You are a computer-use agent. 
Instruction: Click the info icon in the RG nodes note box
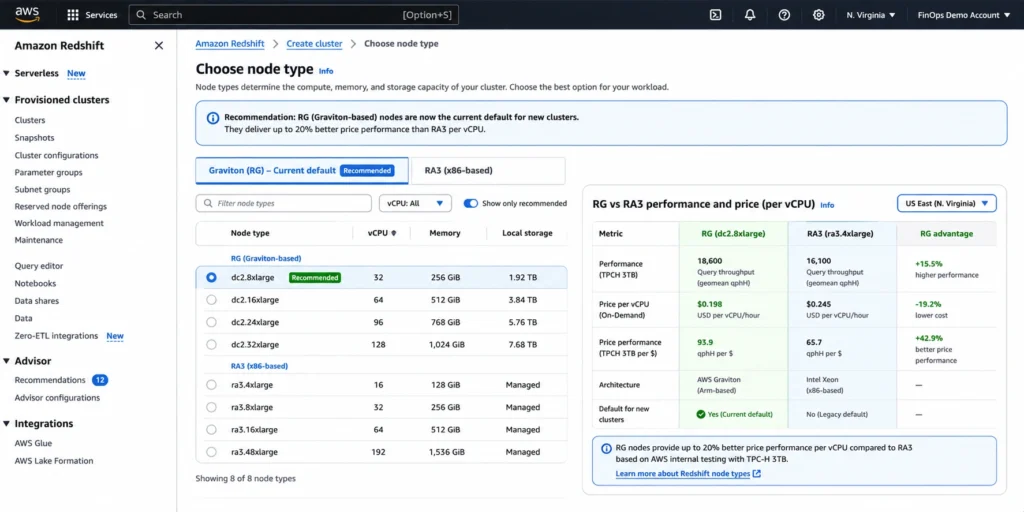[x=605, y=449]
